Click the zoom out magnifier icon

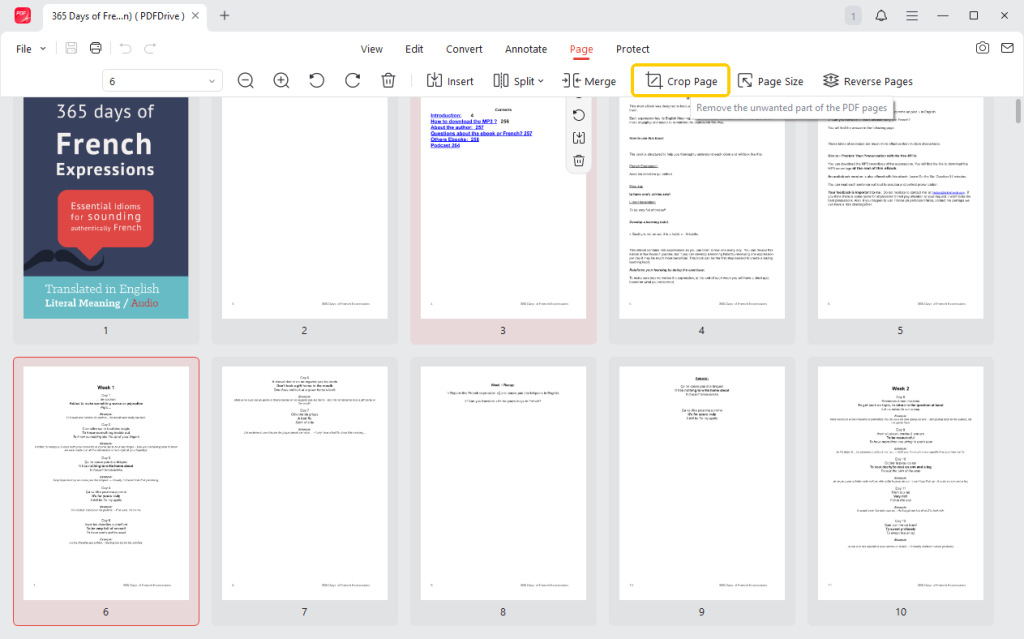pos(246,81)
